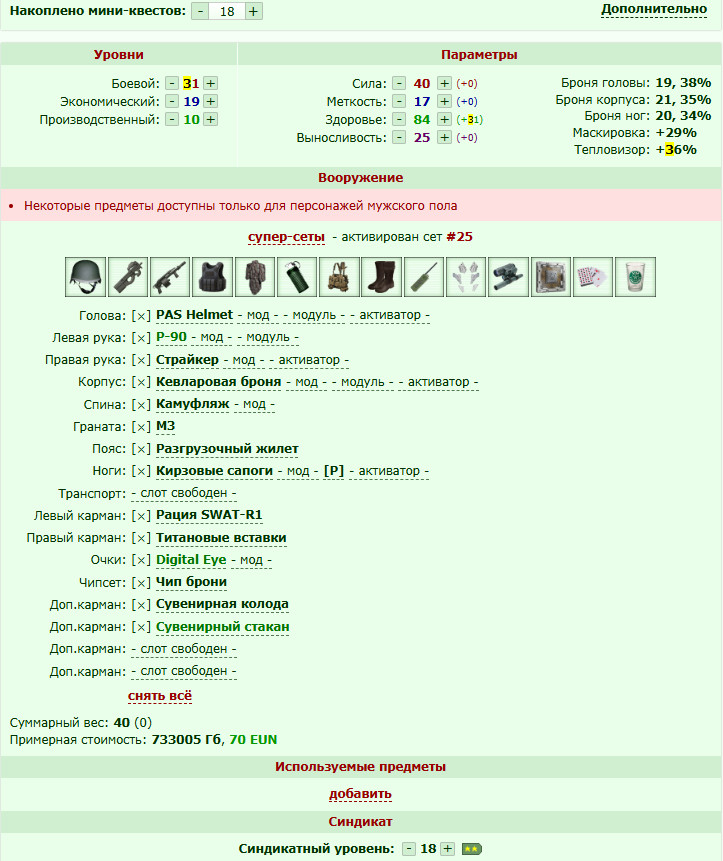This screenshot has height=861, width=723.
Task: Select the camouflage suit icon
Action: 255,277
